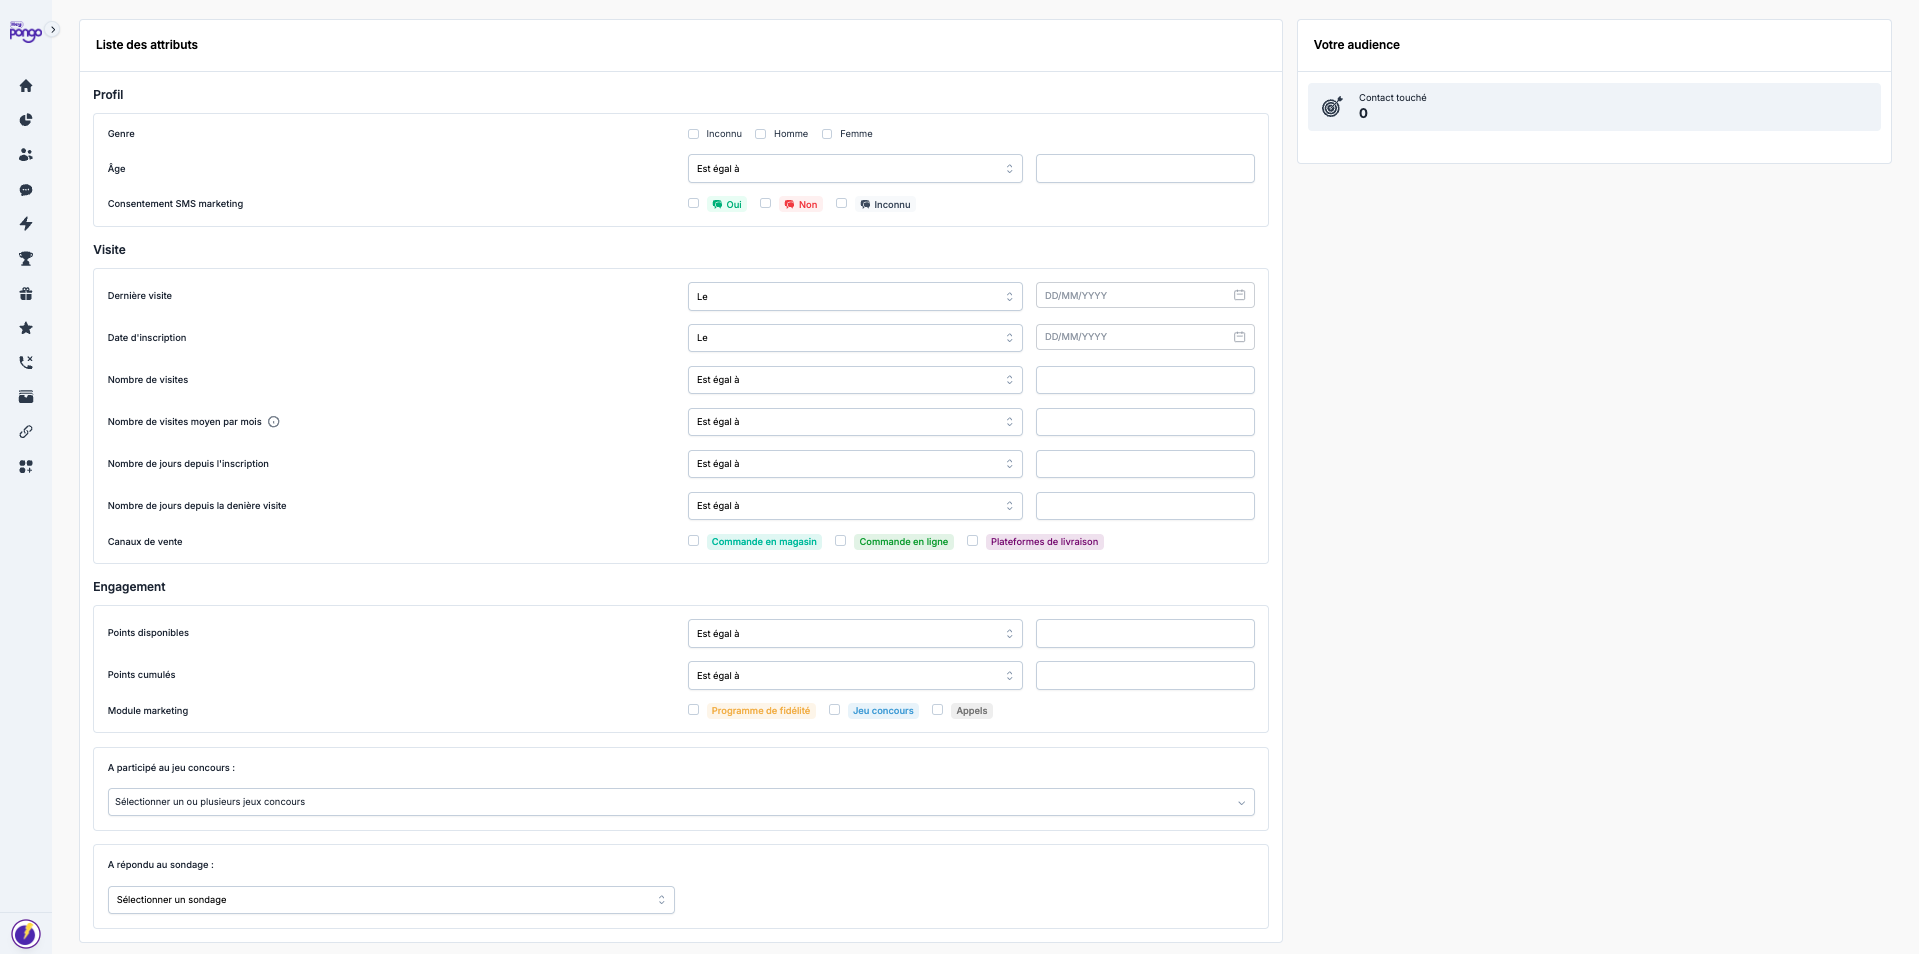Click the lightning bolt automation icon
The image size is (1919, 954).
click(26, 224)
